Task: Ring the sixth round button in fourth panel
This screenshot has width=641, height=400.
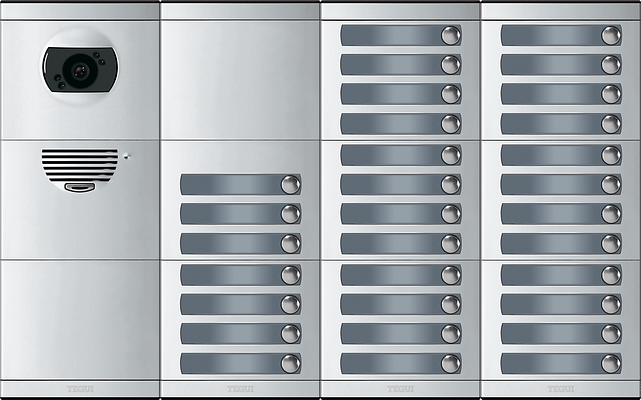Action: (611, 184)
